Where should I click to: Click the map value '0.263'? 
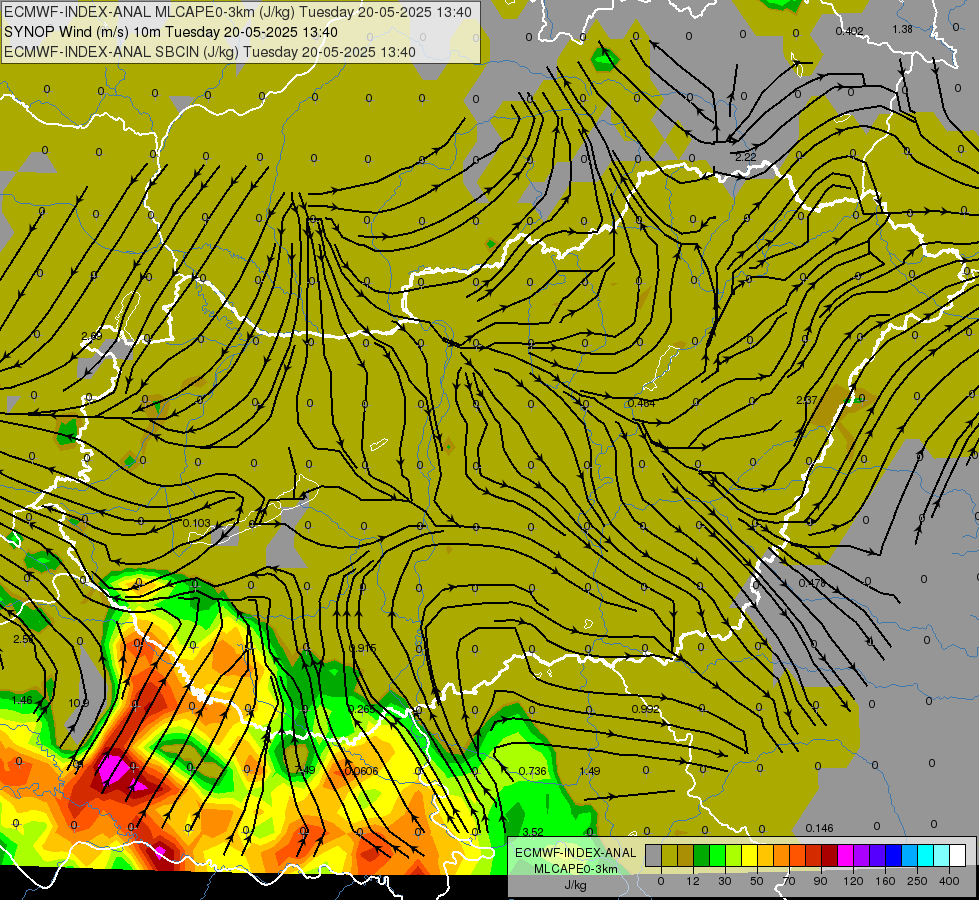[x=362, y=708]
